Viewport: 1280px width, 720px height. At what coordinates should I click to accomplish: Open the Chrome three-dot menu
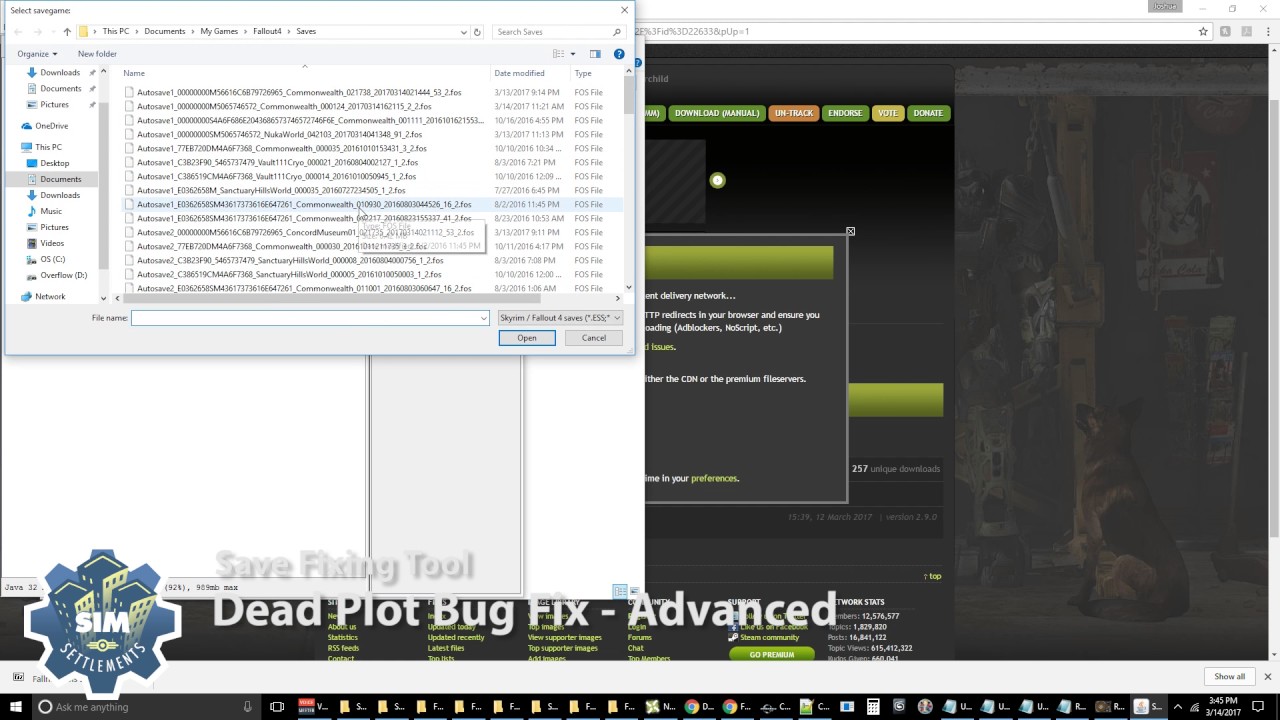coord(1269,31)
